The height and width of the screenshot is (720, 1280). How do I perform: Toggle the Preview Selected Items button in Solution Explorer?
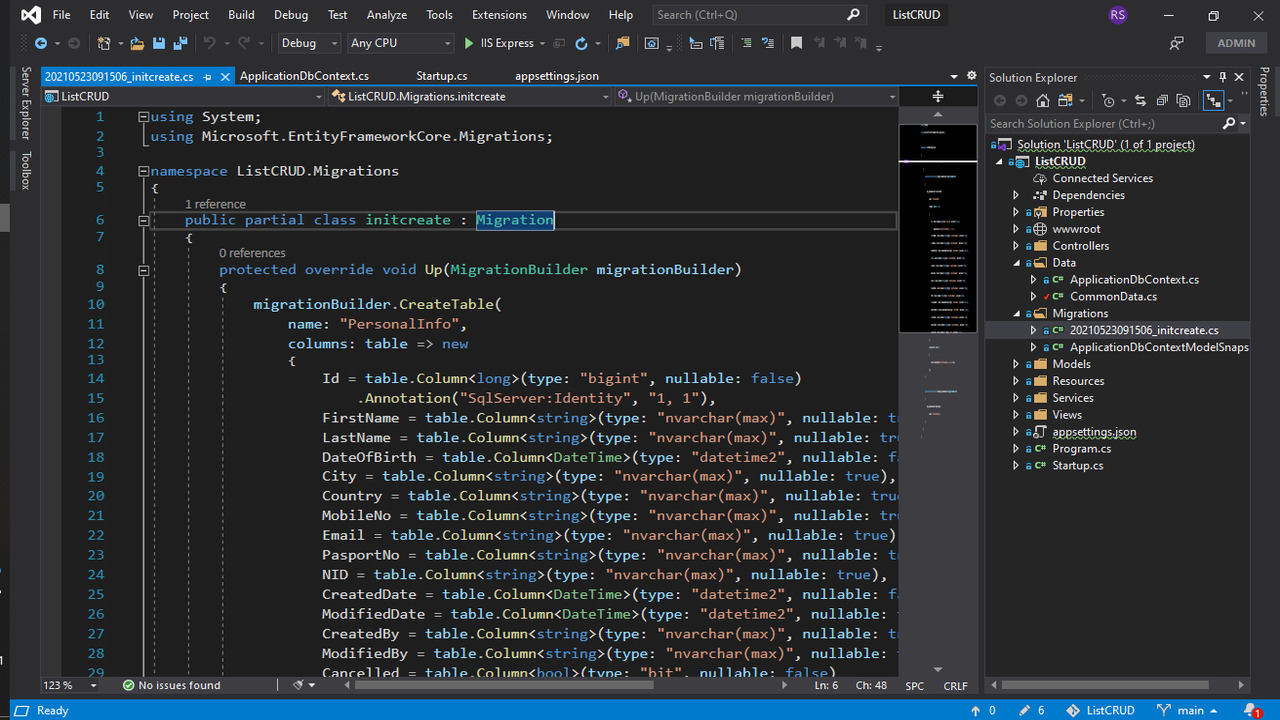pyautogui.click(x=1214, y=101)
